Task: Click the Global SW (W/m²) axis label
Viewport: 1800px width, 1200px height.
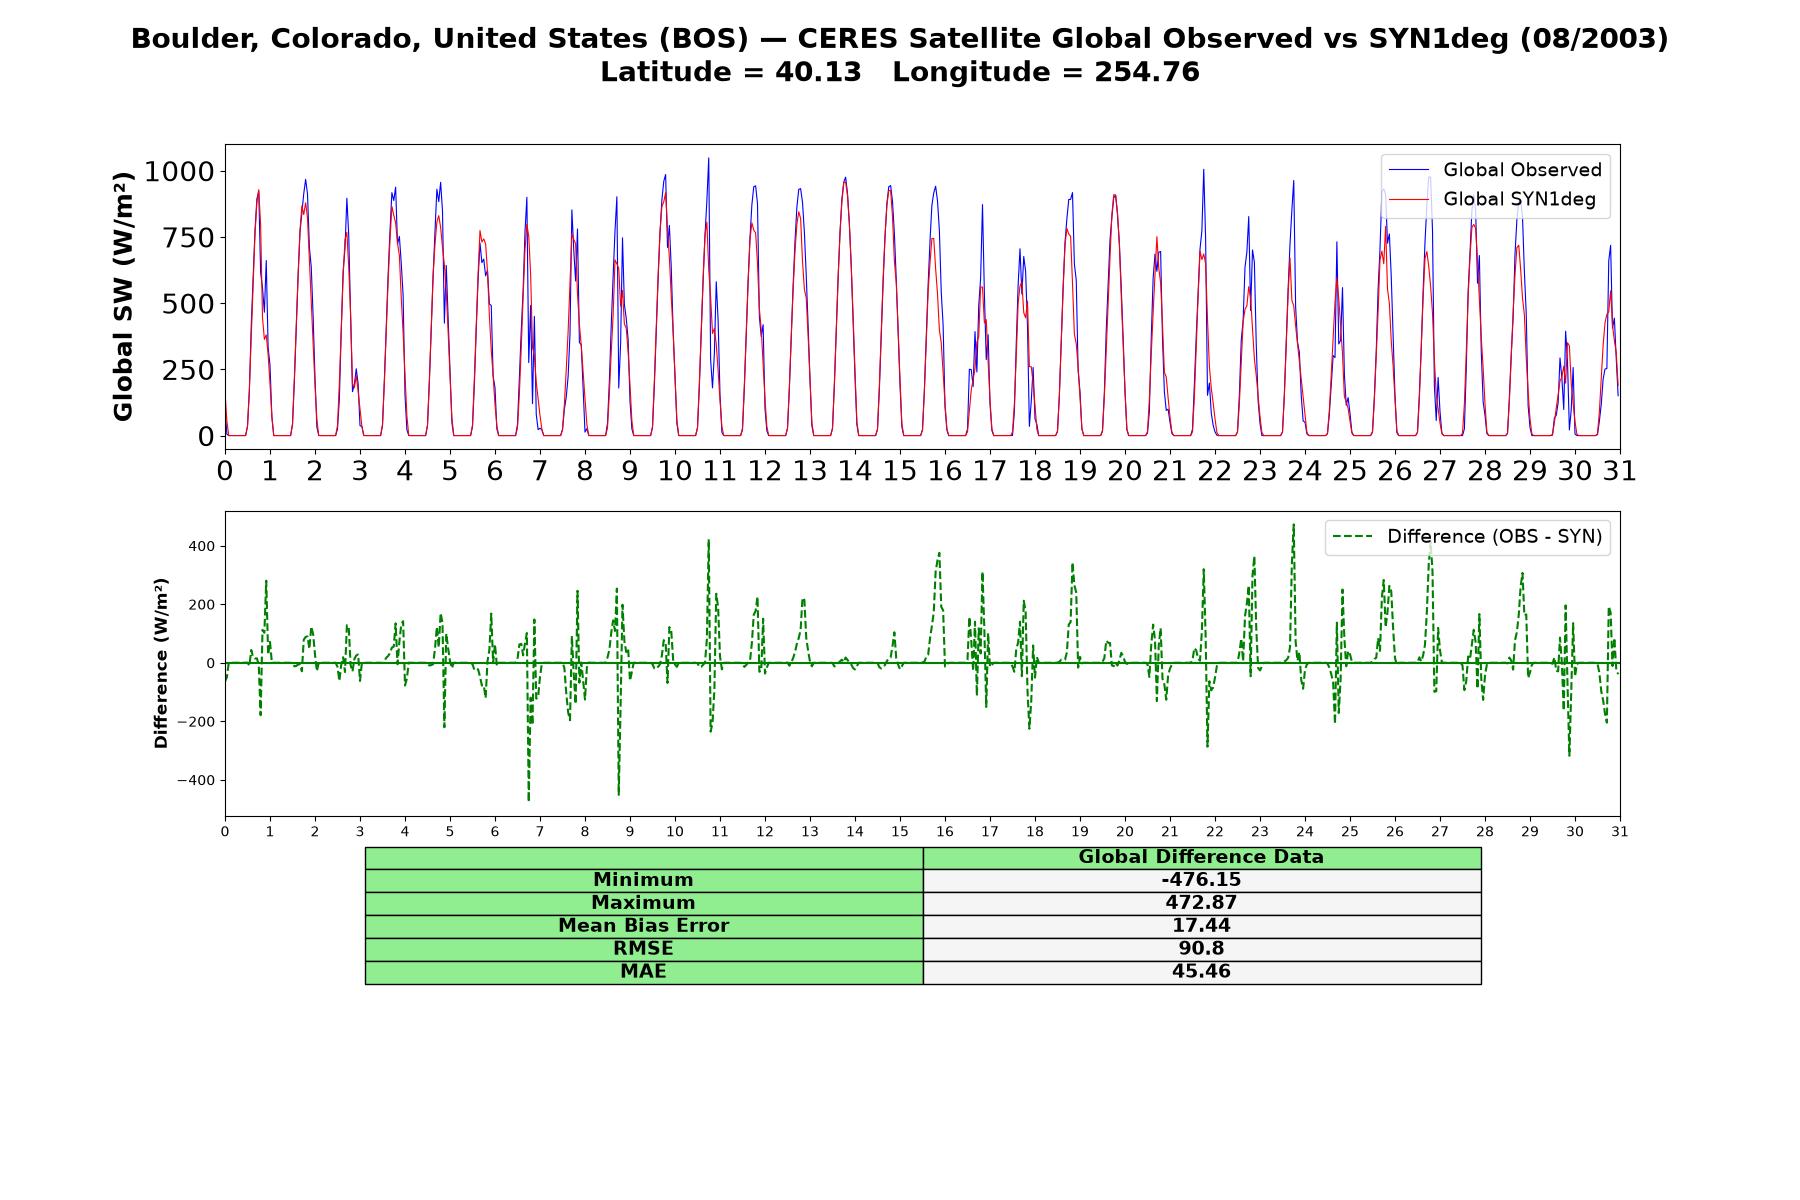Action: click(123, 296)
